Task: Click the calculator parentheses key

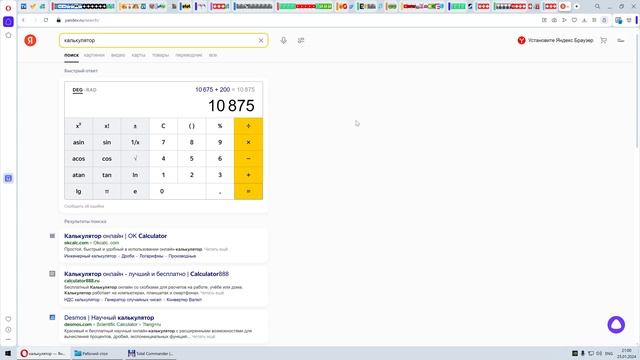Action: click(191, 126)
